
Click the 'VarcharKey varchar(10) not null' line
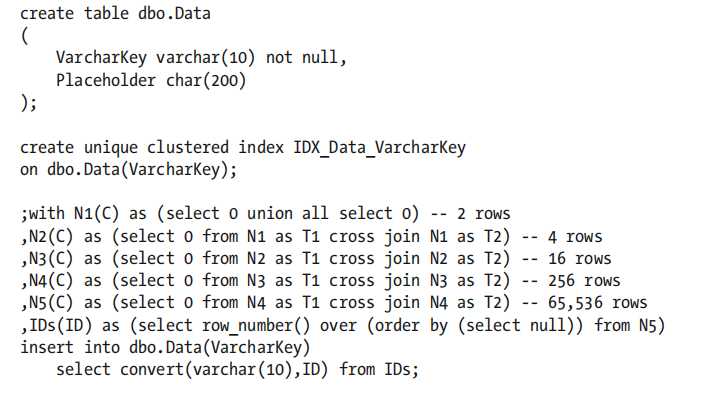(x=200, y=57)
